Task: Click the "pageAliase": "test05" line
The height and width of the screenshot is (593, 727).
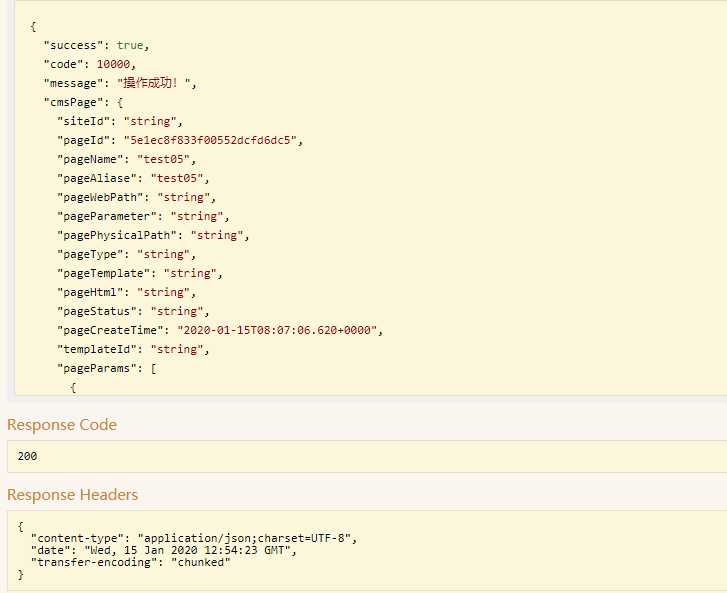Action: (134, 179)
